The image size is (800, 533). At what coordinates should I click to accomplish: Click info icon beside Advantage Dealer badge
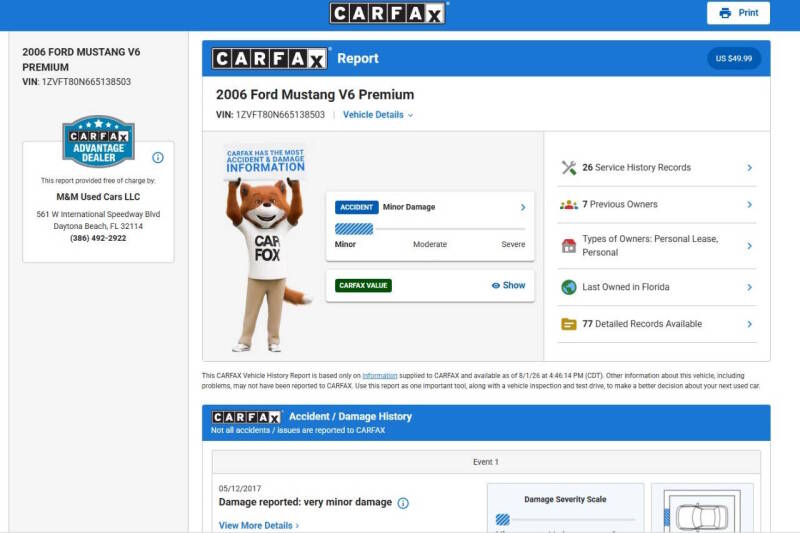click(x=158, y=158)
